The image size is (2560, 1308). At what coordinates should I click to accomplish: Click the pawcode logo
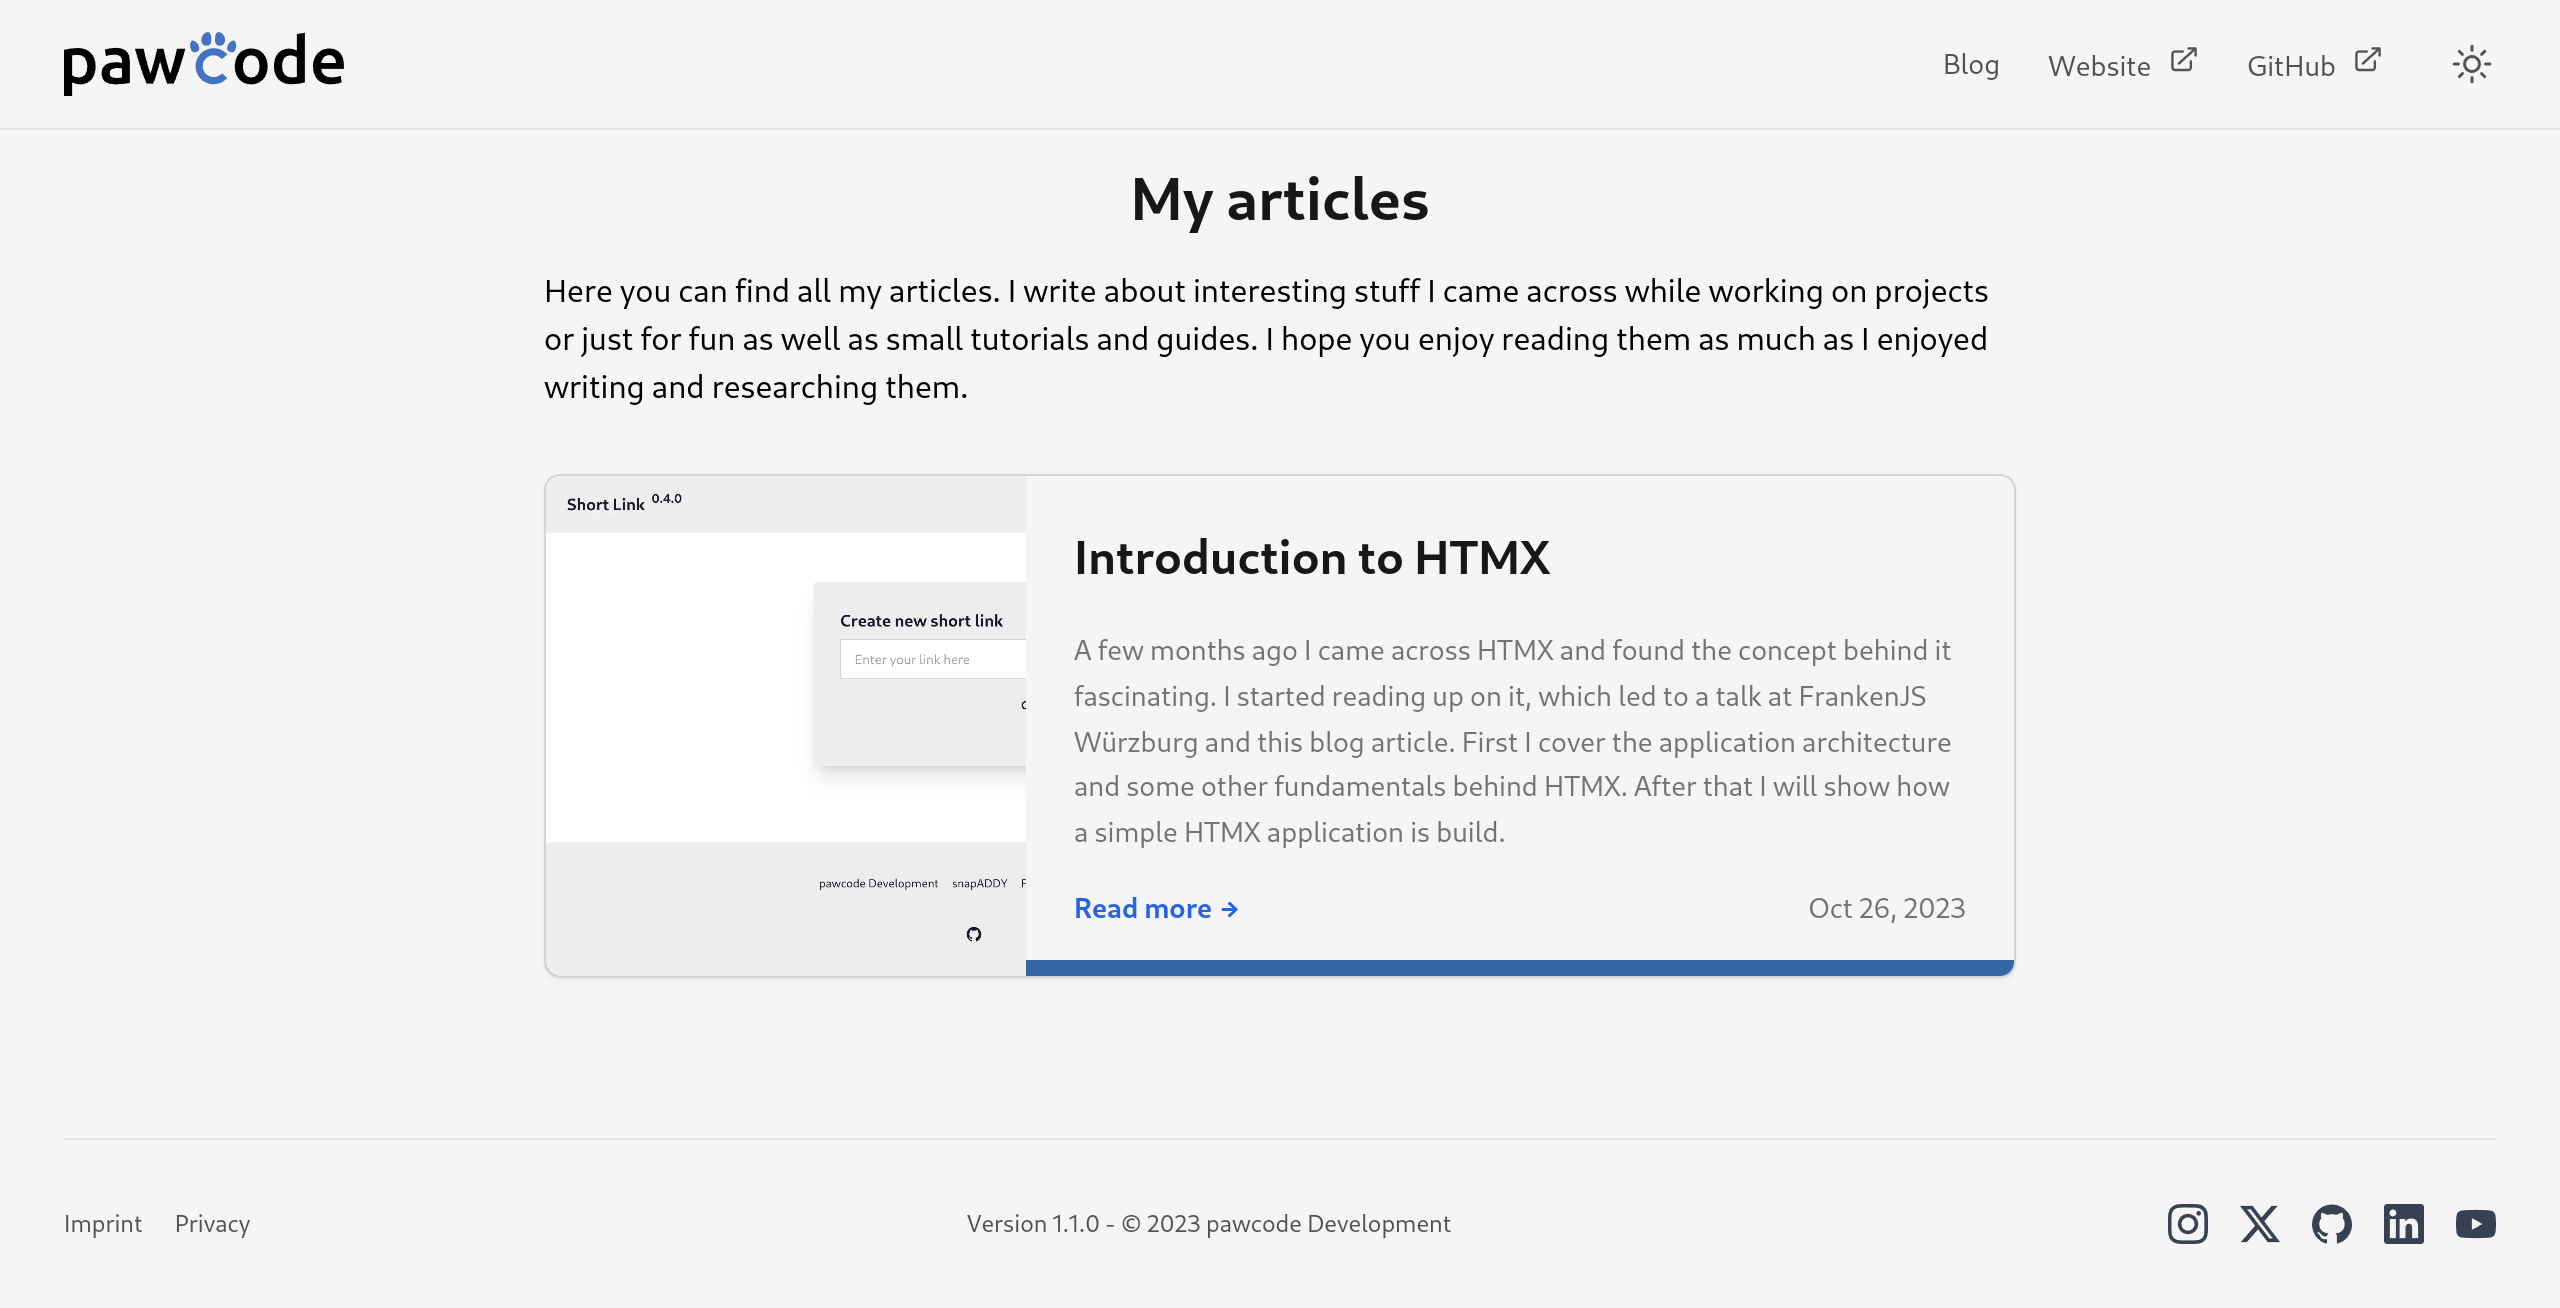click(x=204, y=63)
